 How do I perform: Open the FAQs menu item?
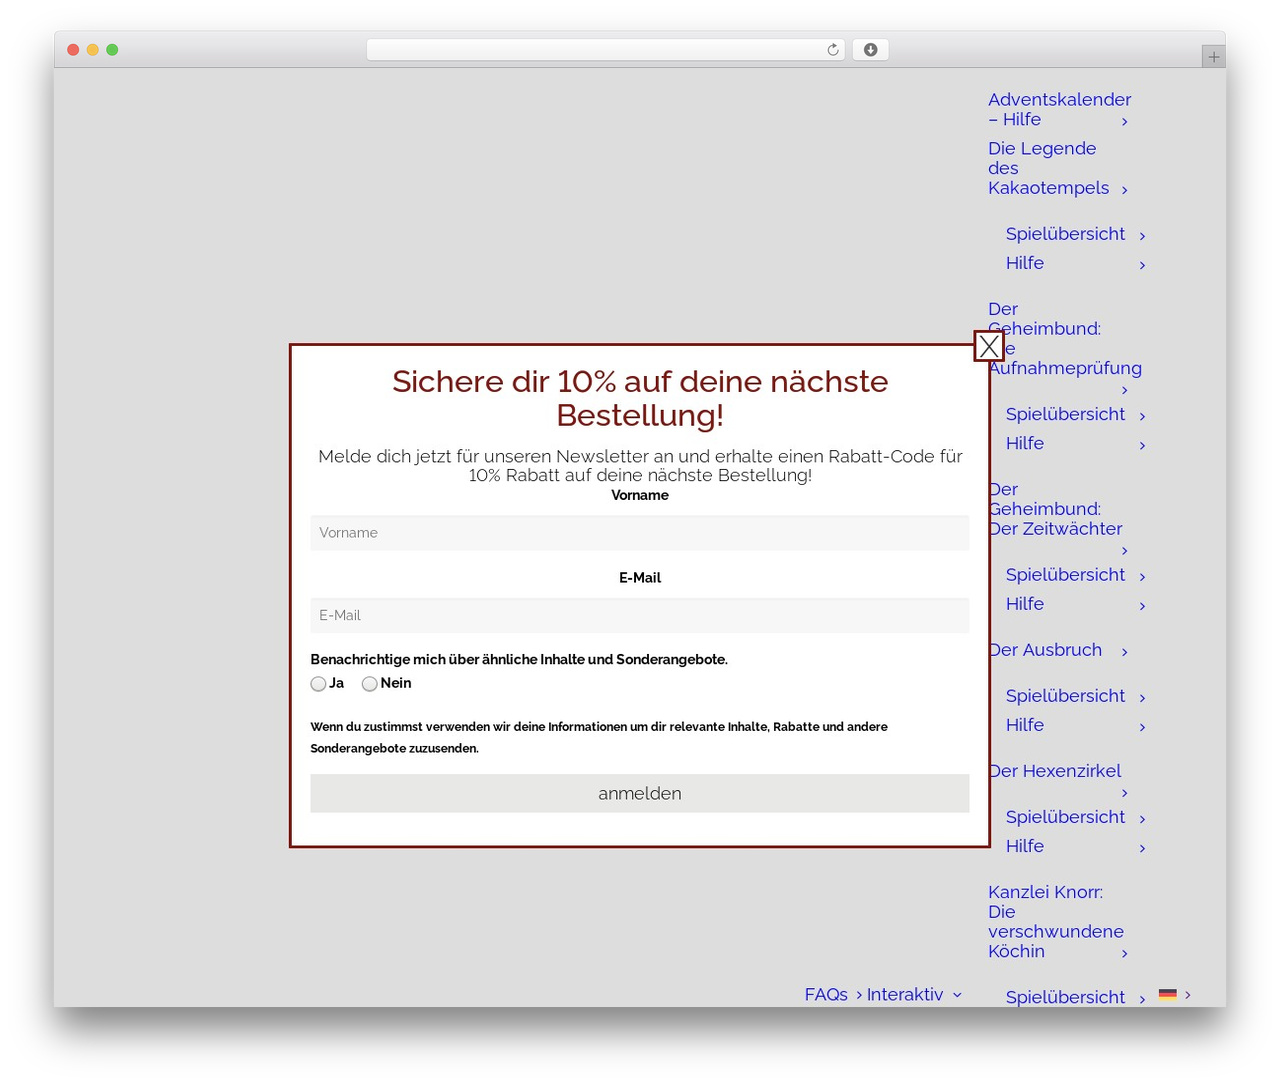826,994
